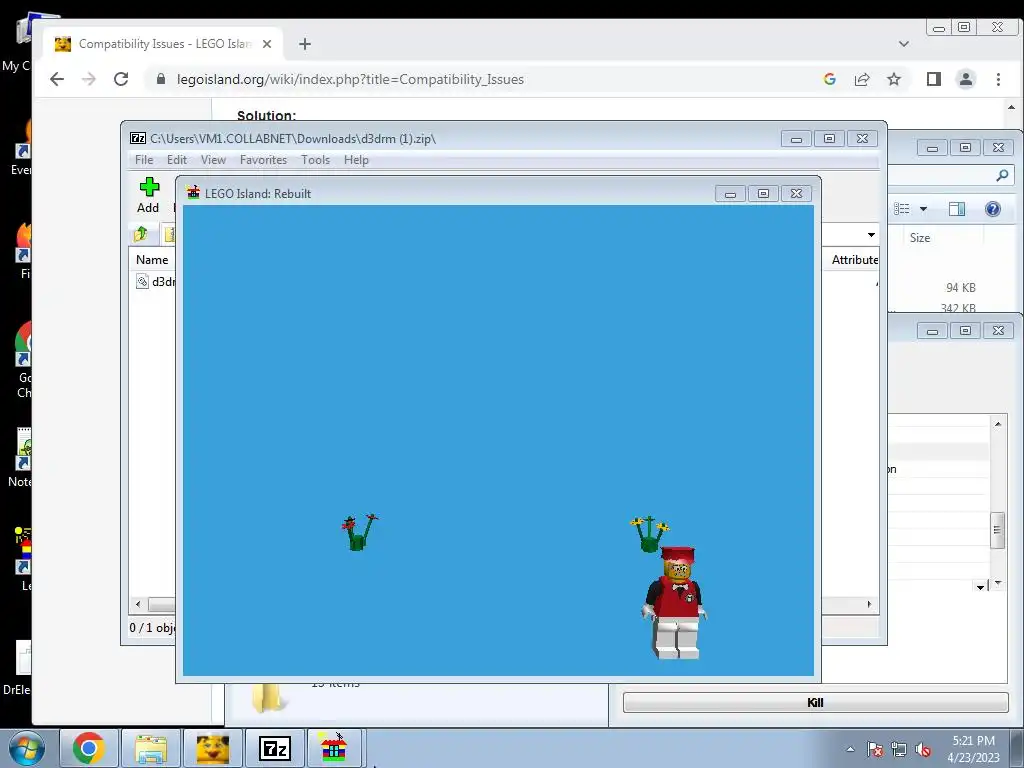Image resolution: width=1024 pixels, height=768 pixels.
Task: Open Chrome three-dot menu
Action: click(x=998, y=79)
